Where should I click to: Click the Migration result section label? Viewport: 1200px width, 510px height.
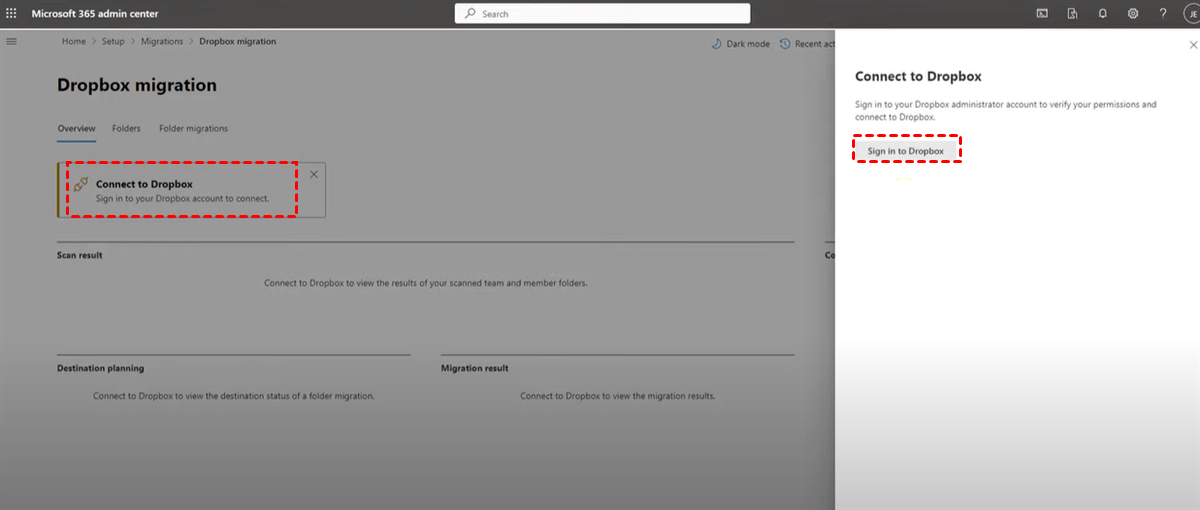[475, 368]
